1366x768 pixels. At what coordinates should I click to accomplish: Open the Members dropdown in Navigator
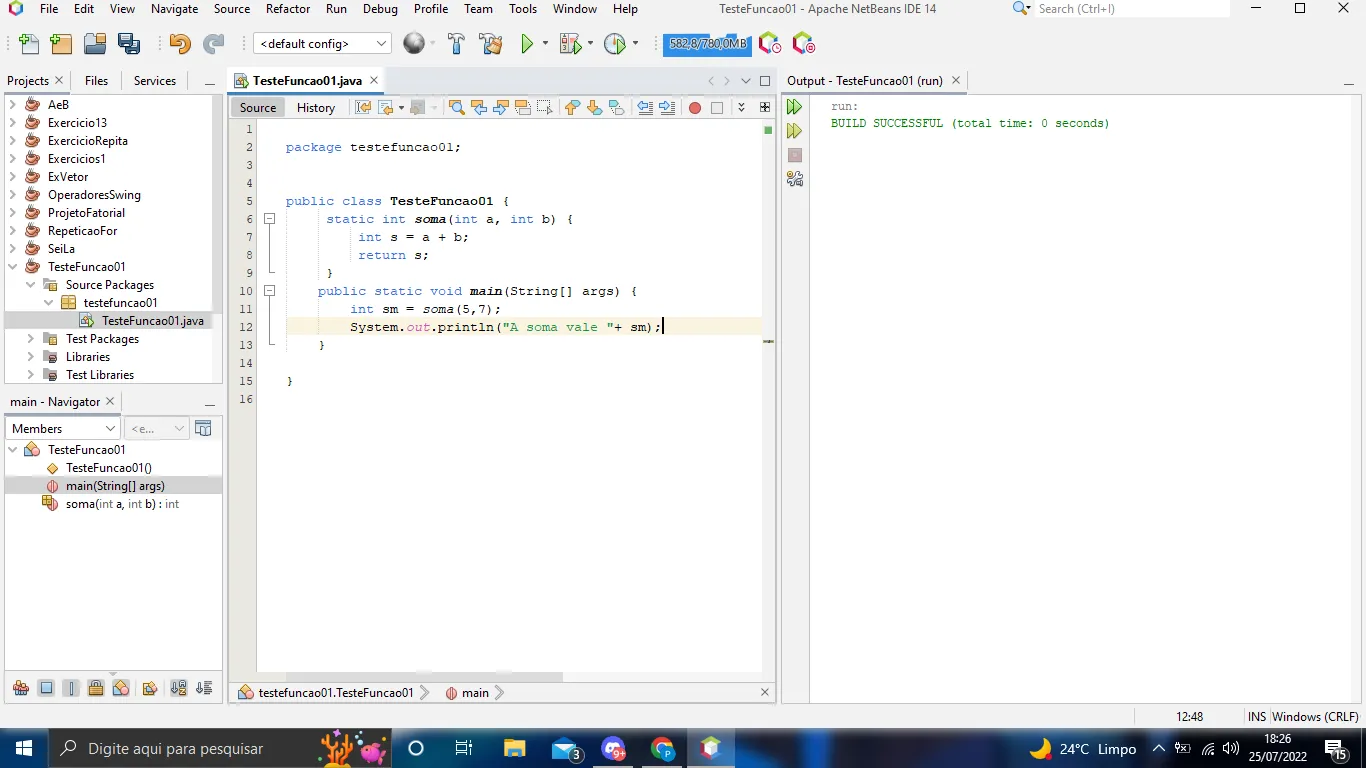(x=62, y=428)
